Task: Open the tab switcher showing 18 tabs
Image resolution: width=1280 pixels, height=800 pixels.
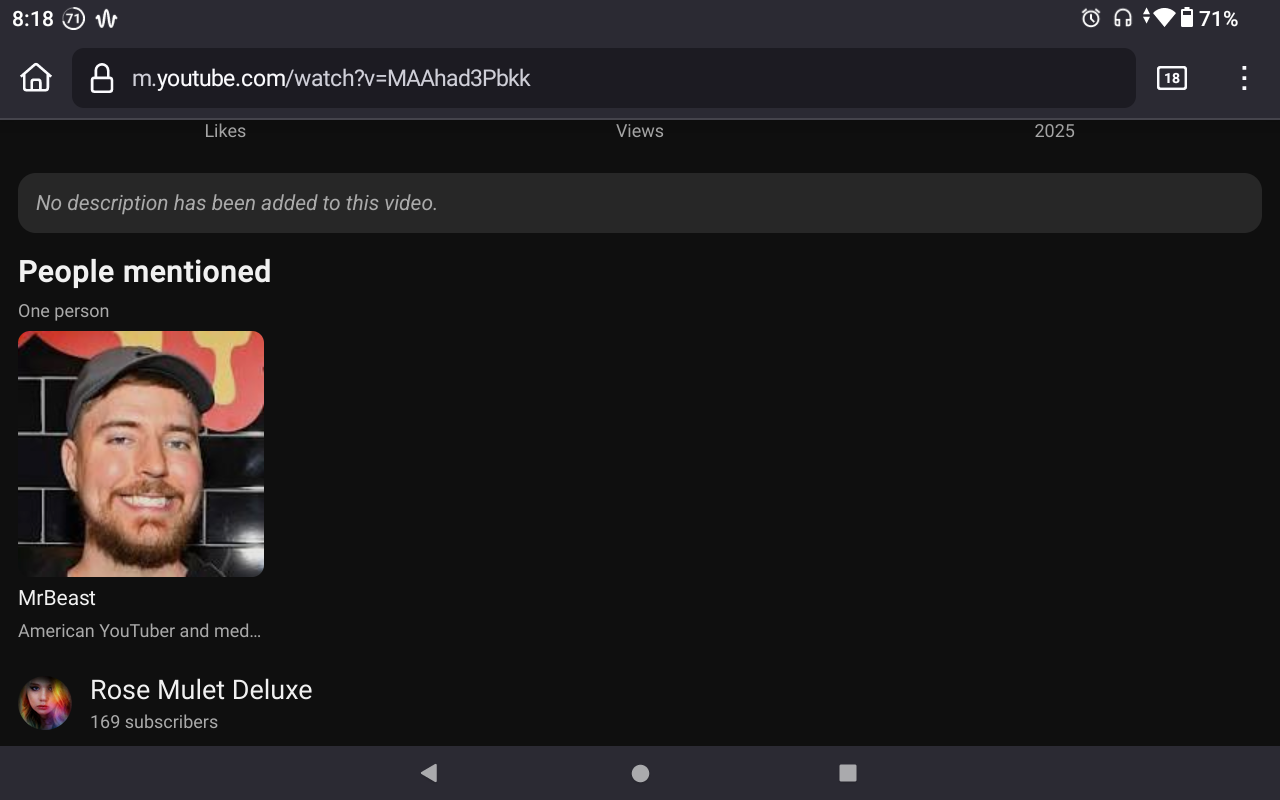Action: pos(1171,78)
